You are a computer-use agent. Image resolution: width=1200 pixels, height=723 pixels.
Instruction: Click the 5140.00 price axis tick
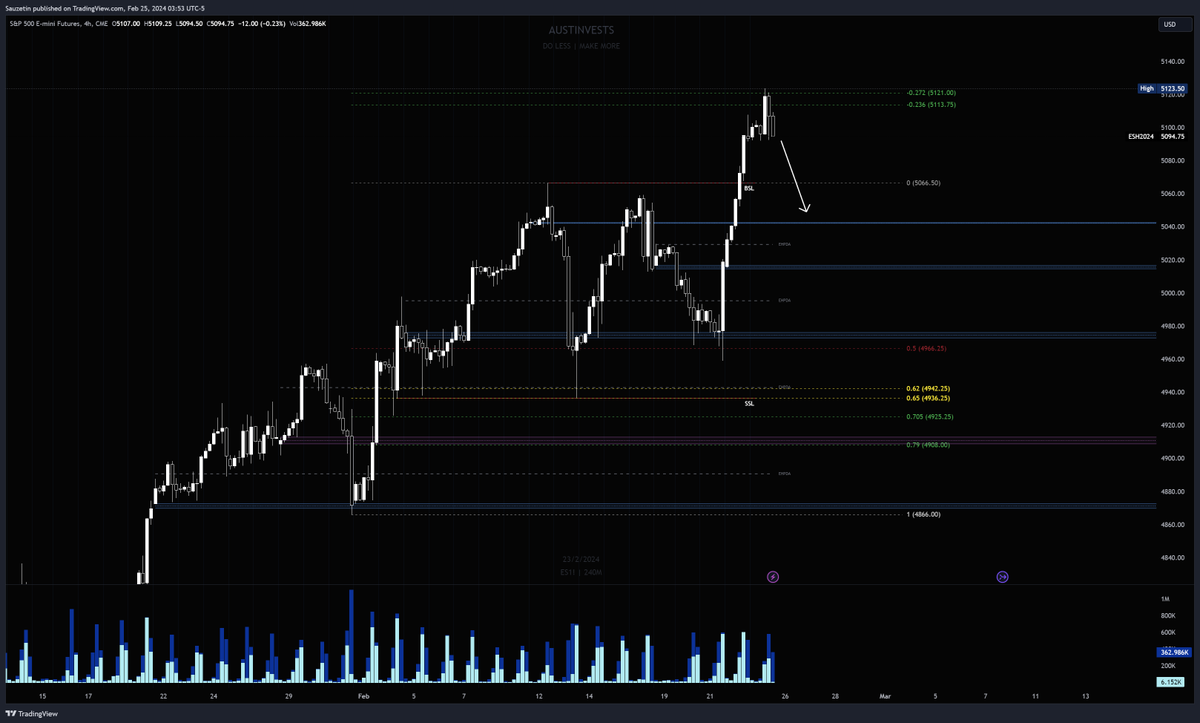[1172, 62]
